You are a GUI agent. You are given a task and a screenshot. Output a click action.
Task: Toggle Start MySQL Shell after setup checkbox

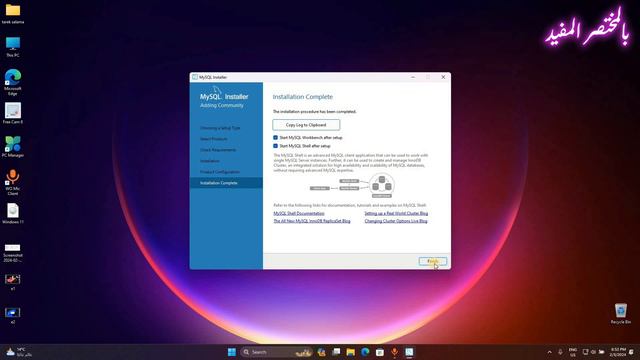click(x=276, y=146)
